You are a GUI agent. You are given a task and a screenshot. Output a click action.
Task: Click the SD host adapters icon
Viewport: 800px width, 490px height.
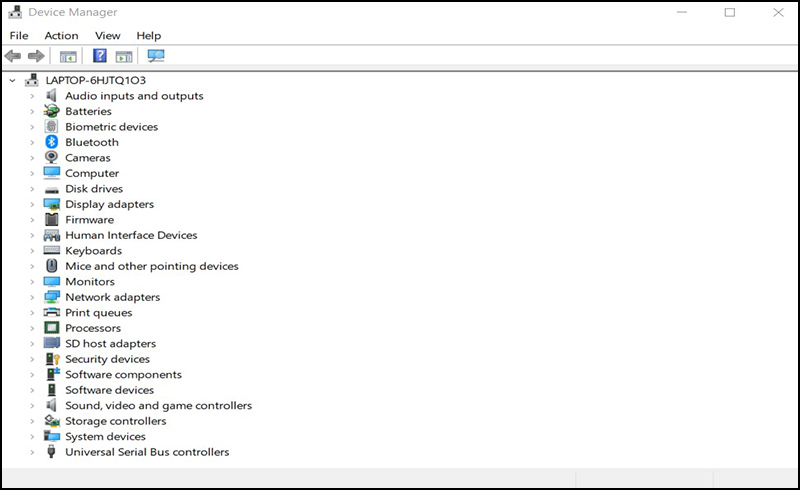[x=52, y=343]
